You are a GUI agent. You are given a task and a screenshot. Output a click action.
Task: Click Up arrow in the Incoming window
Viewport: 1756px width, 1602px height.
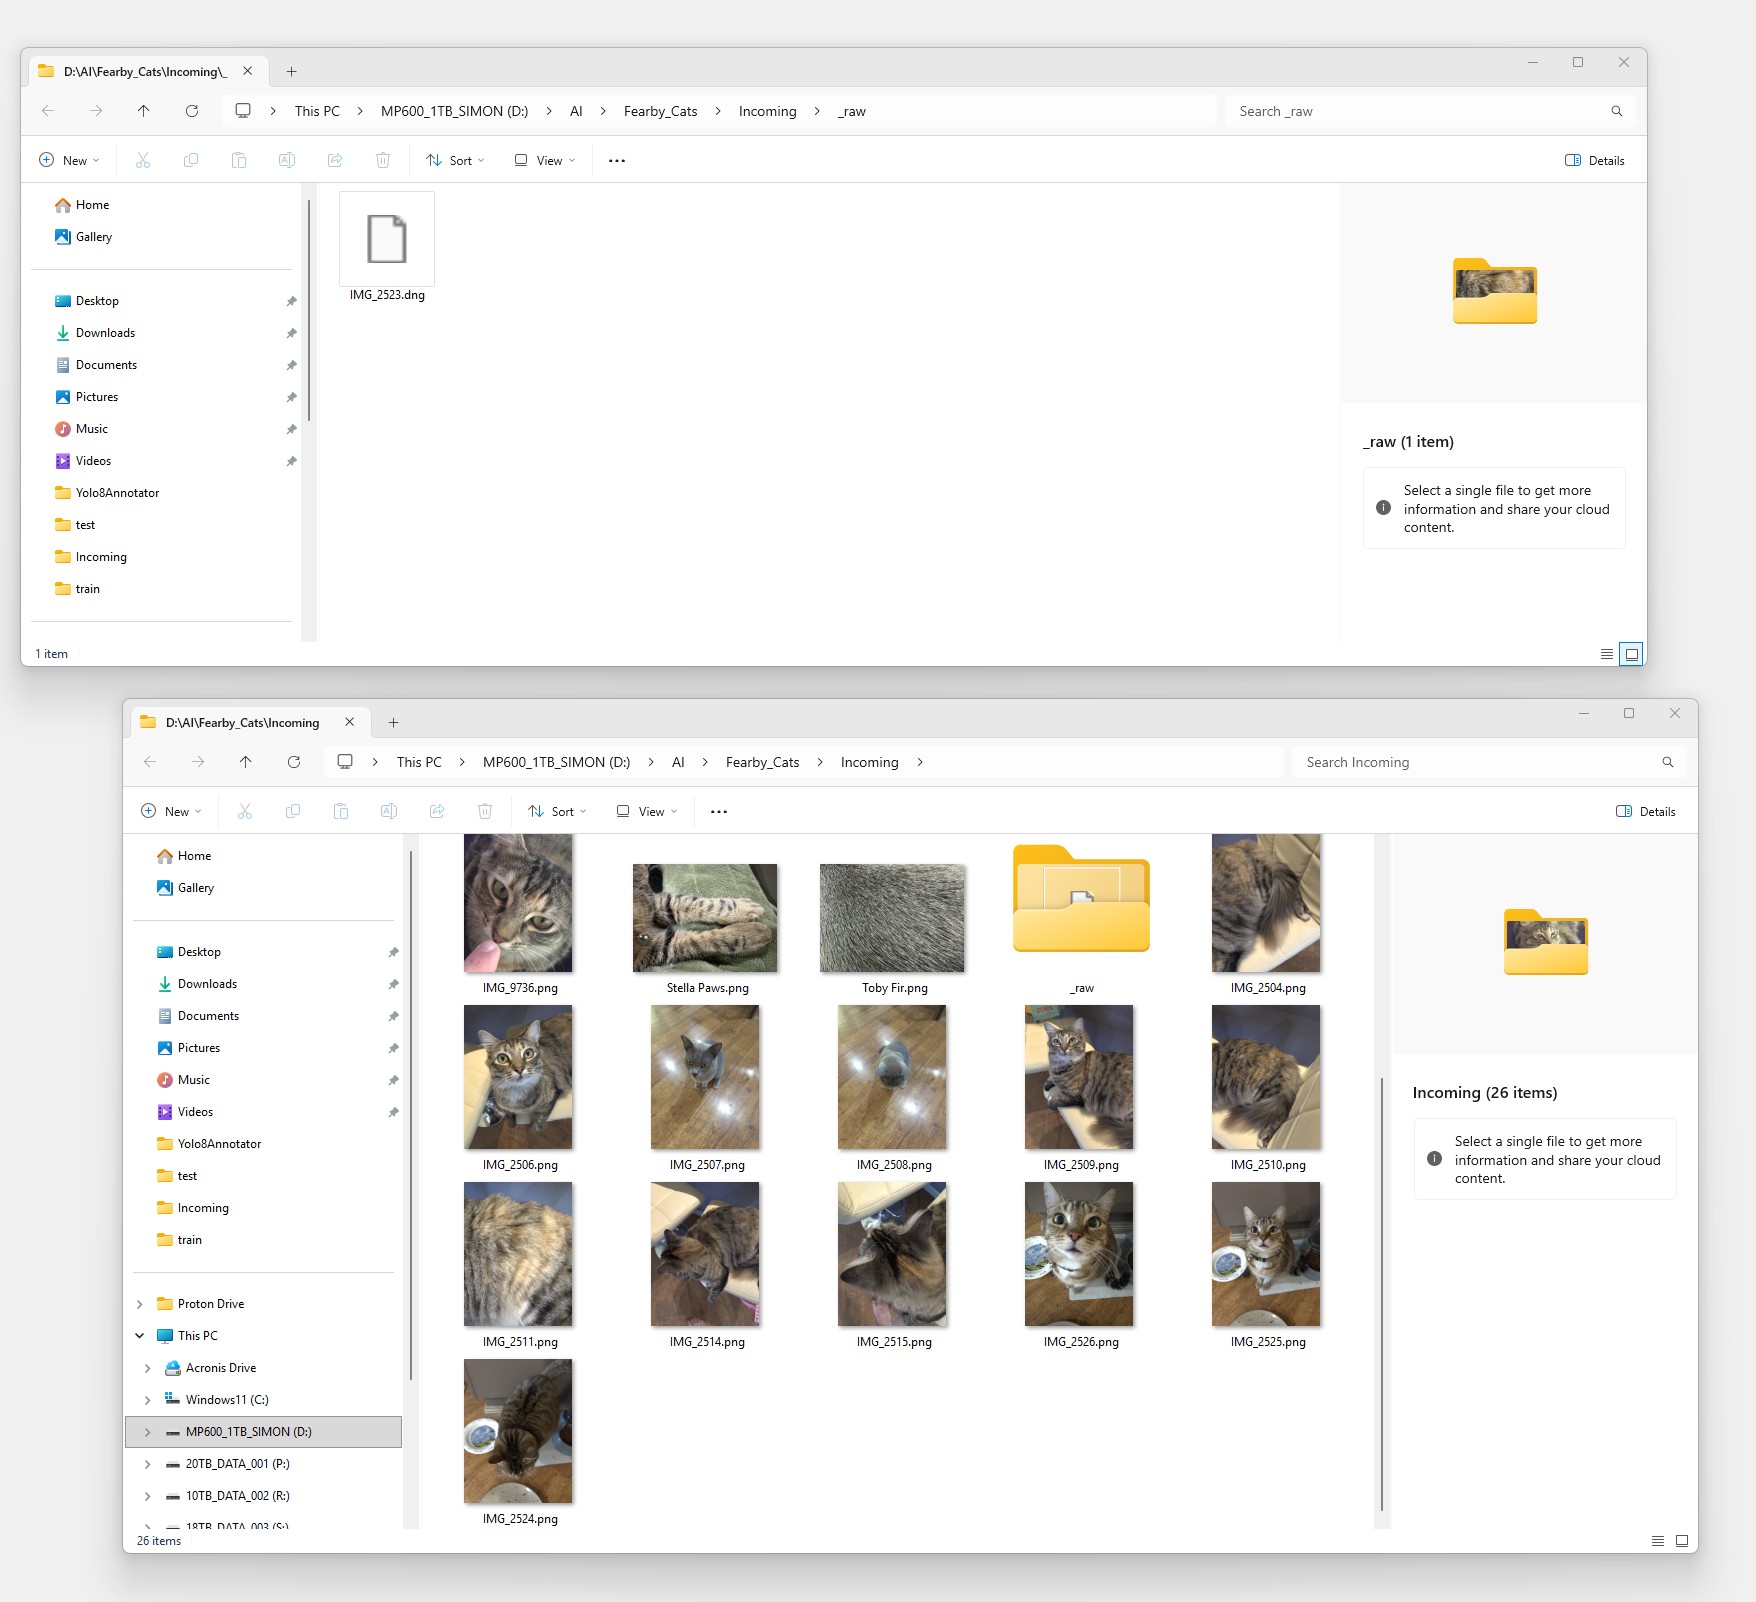246,762
